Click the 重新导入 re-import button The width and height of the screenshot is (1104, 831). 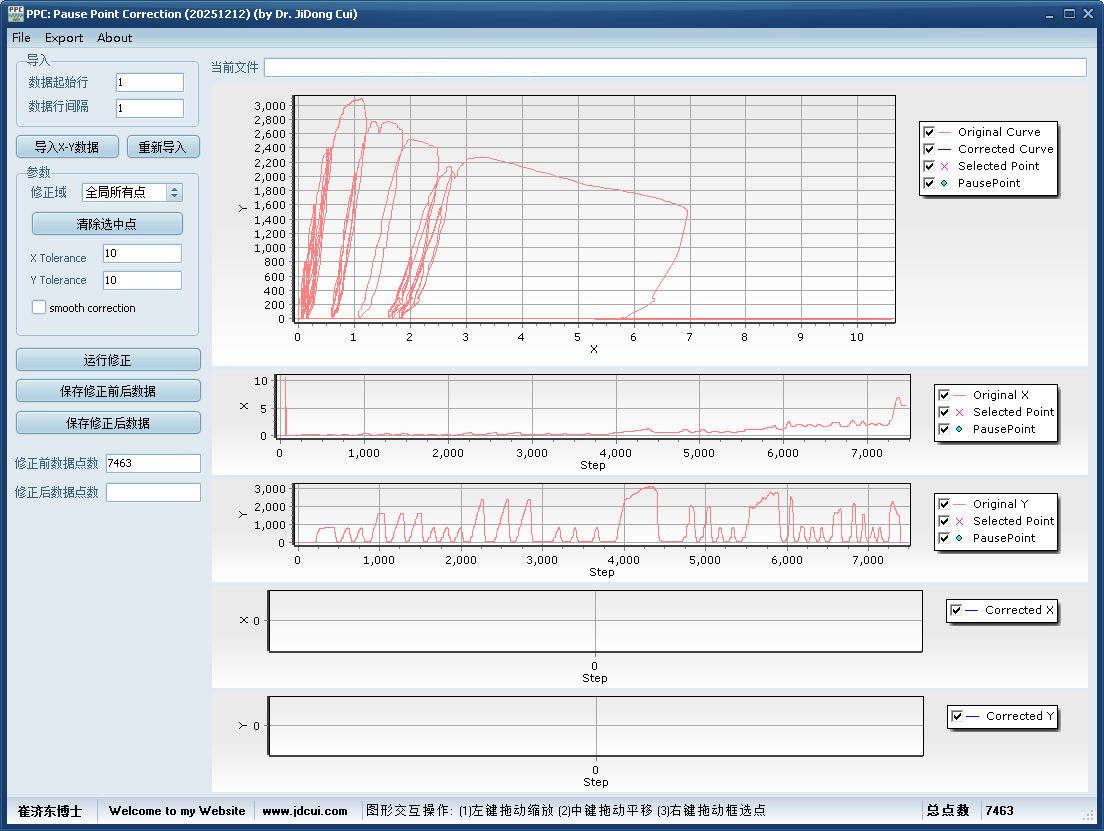163,147
